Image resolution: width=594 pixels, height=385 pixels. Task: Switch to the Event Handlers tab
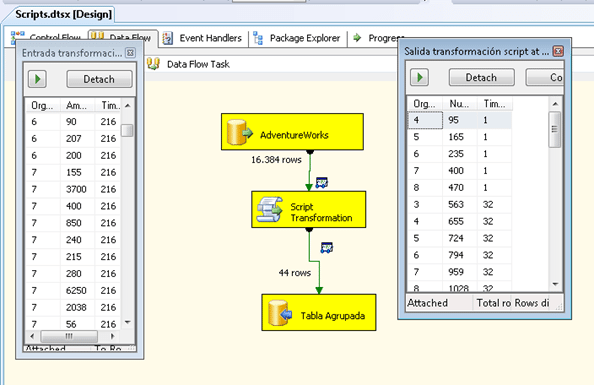202,38
